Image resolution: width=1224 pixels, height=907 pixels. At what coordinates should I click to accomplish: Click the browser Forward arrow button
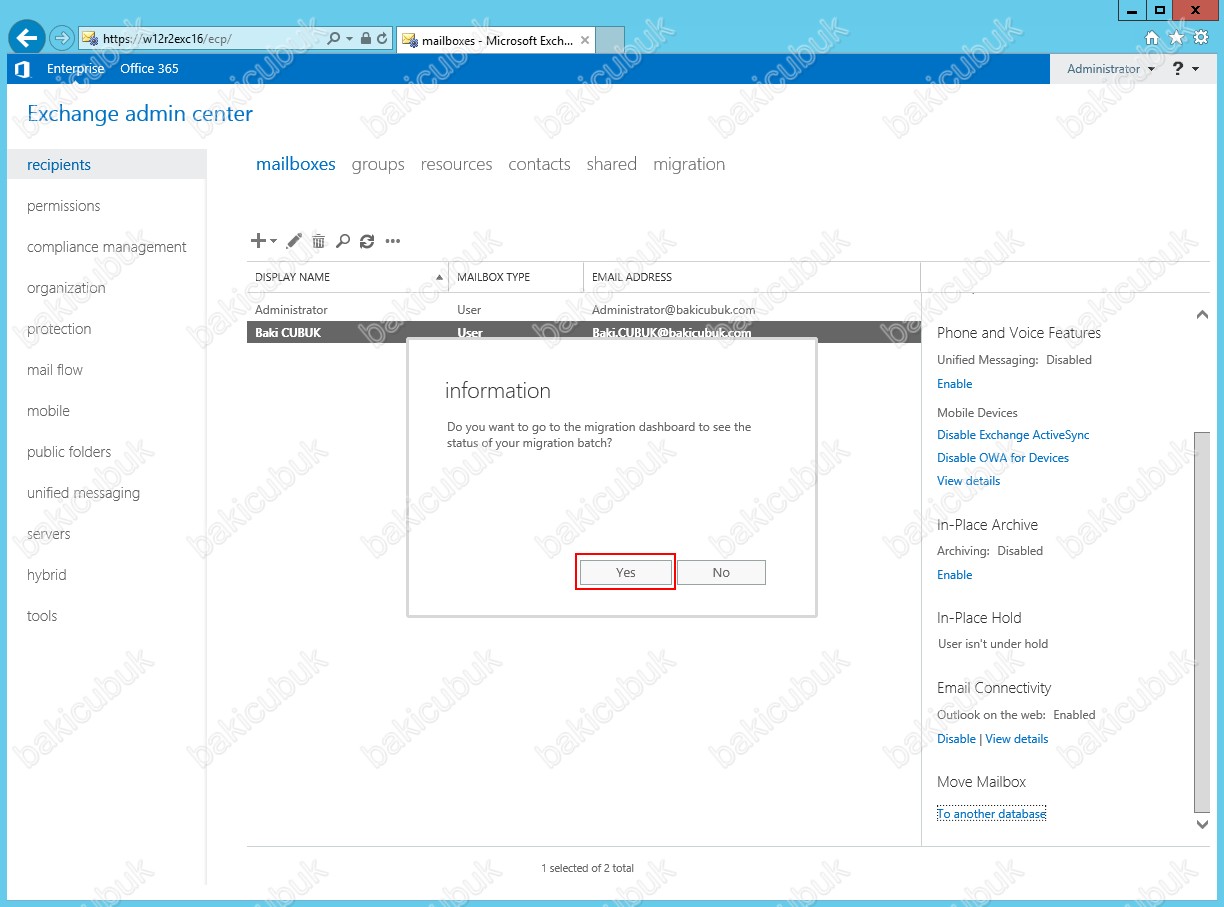coord(61,38)
